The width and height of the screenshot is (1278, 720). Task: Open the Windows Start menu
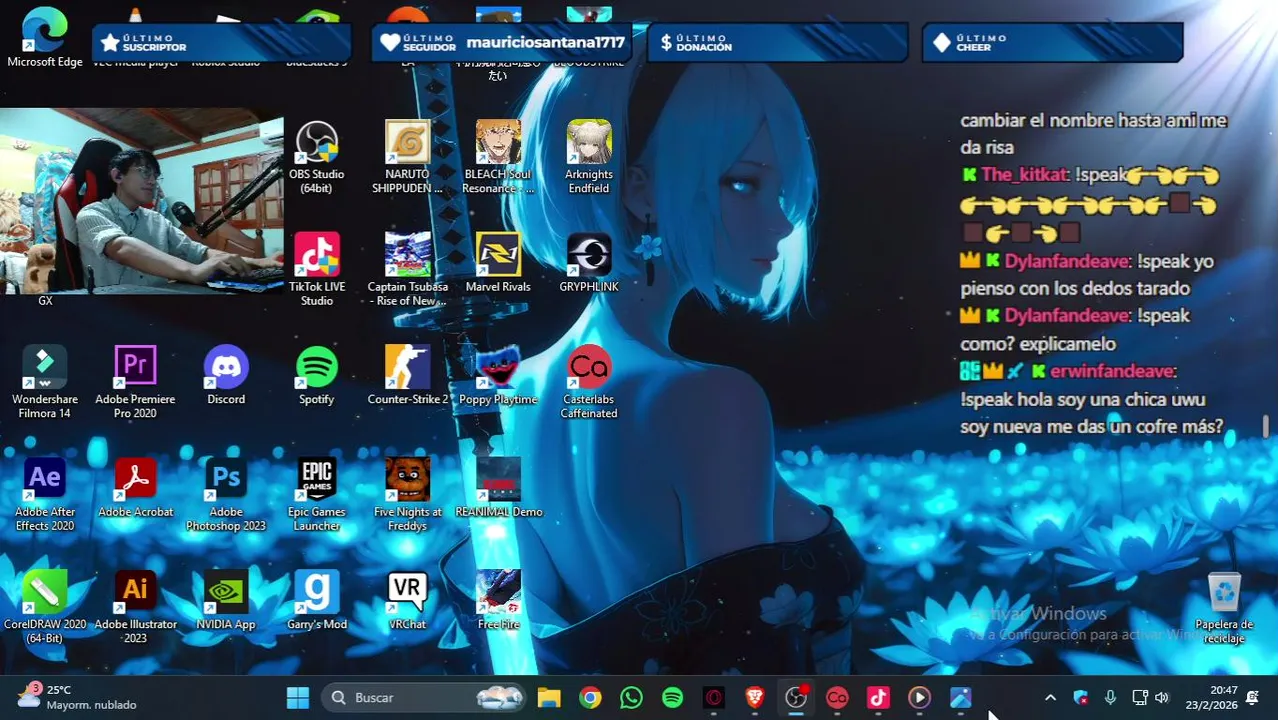298,697
